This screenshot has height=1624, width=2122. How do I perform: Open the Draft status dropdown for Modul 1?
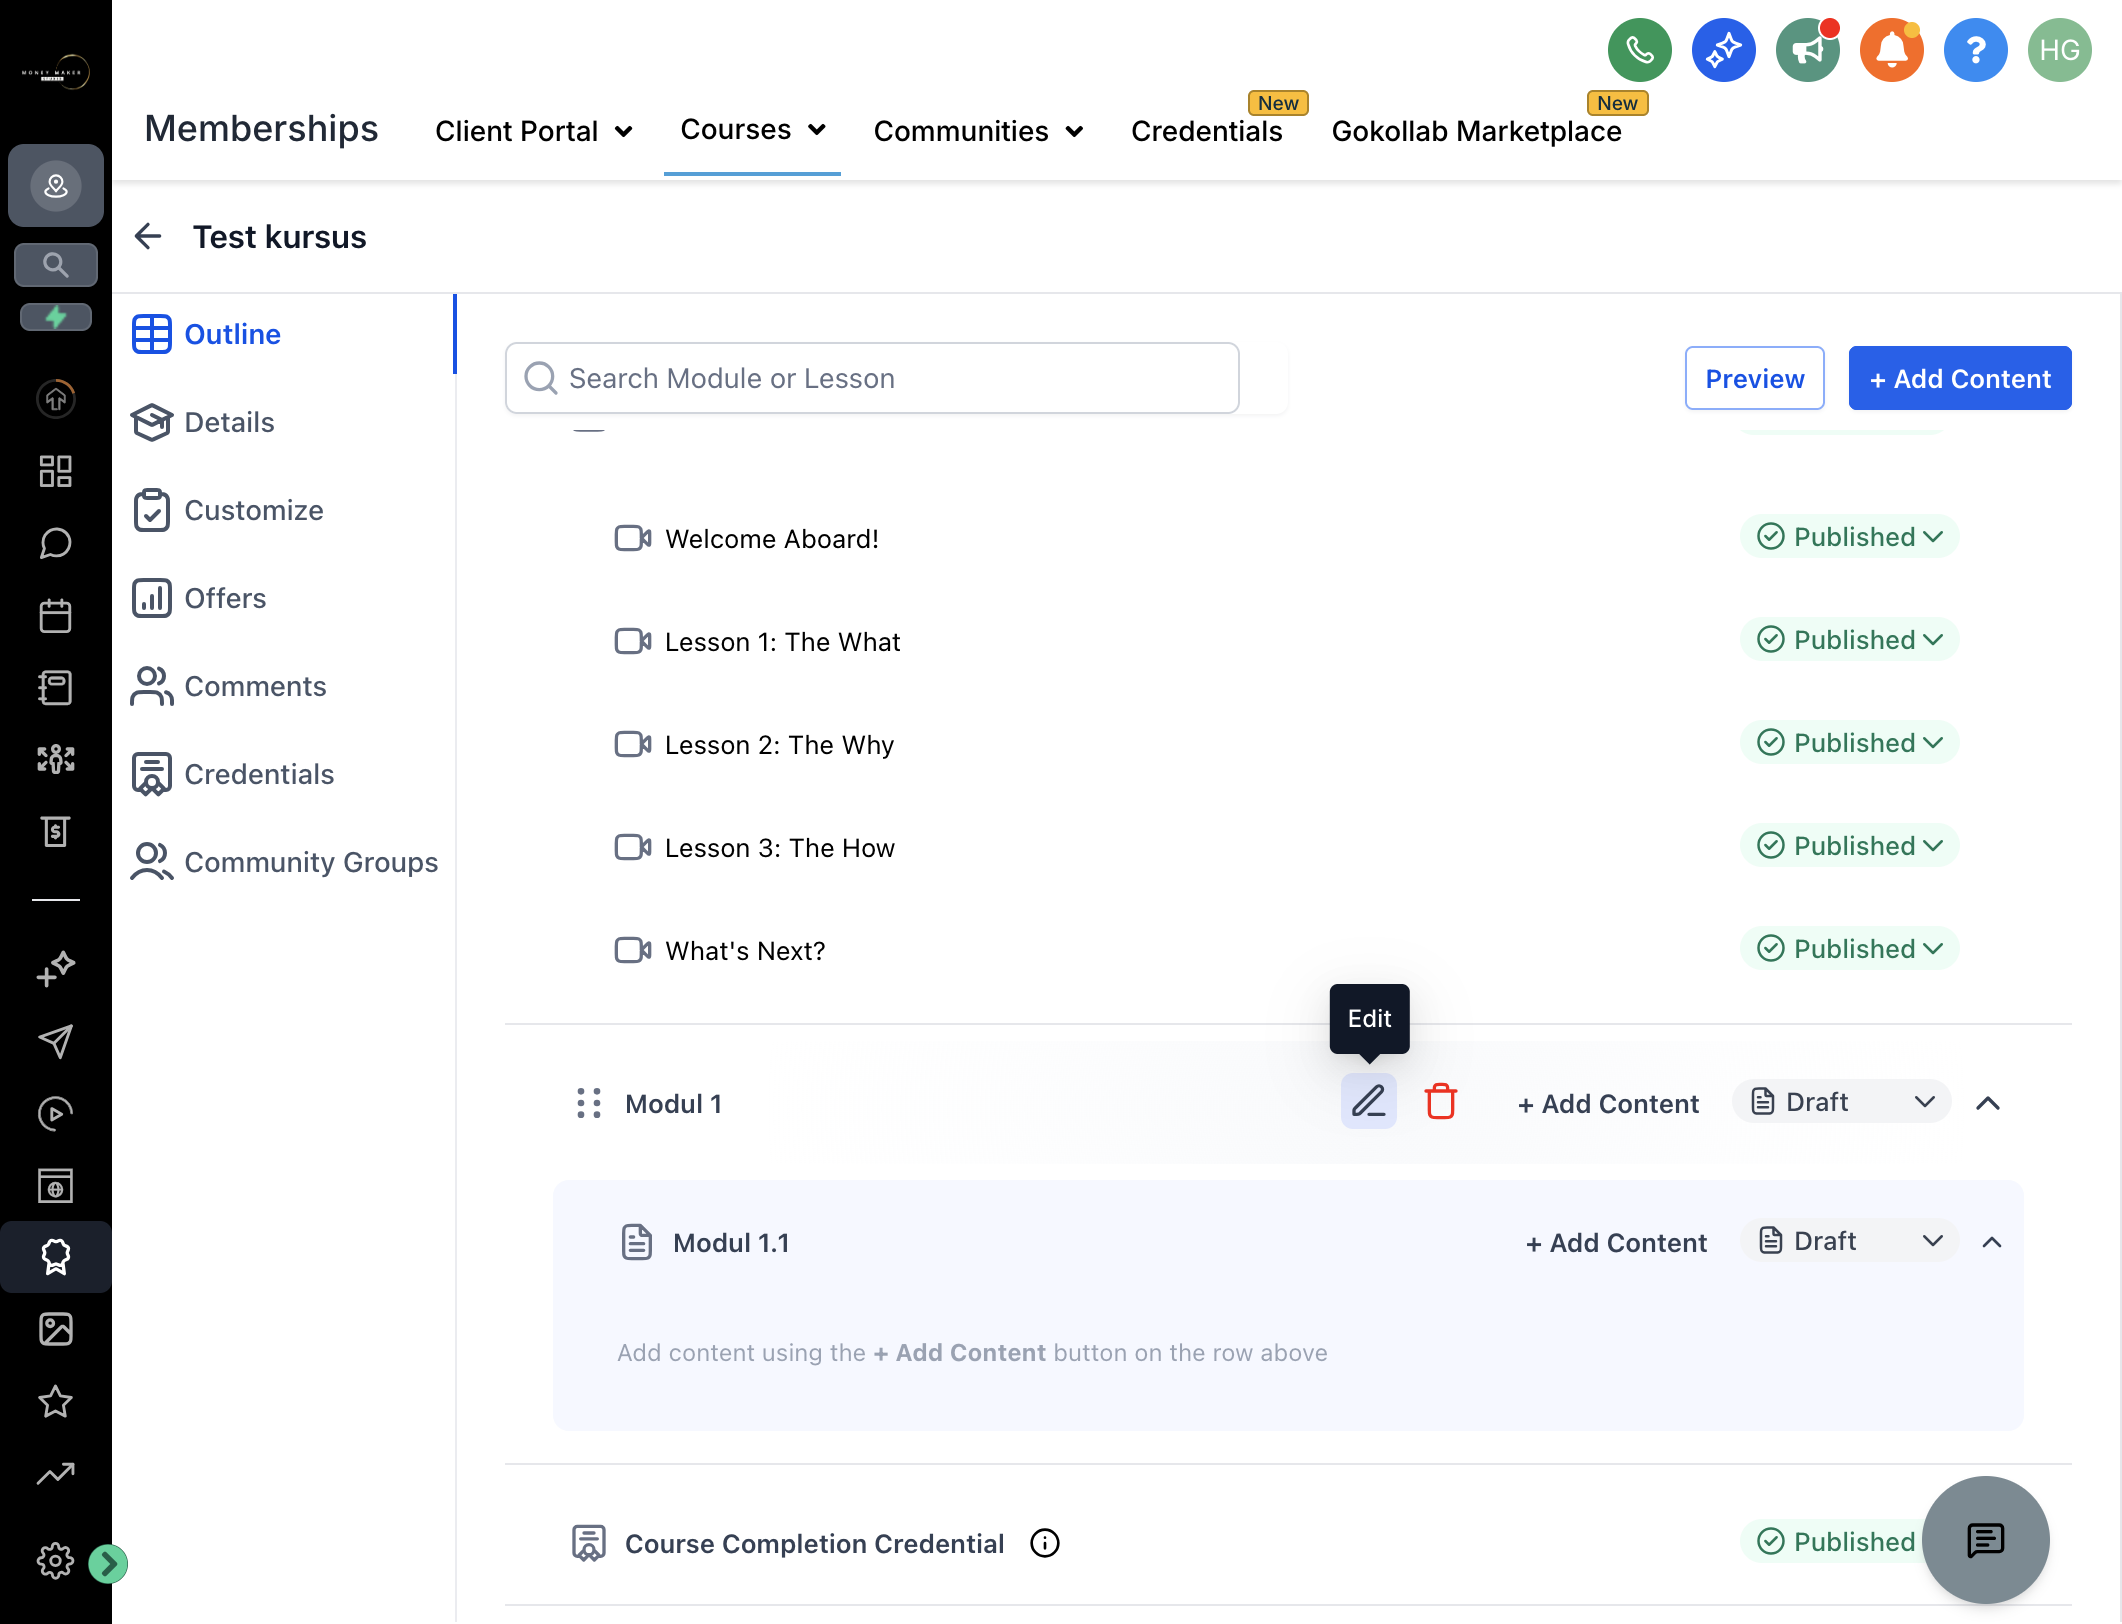click(1842, 1102)
